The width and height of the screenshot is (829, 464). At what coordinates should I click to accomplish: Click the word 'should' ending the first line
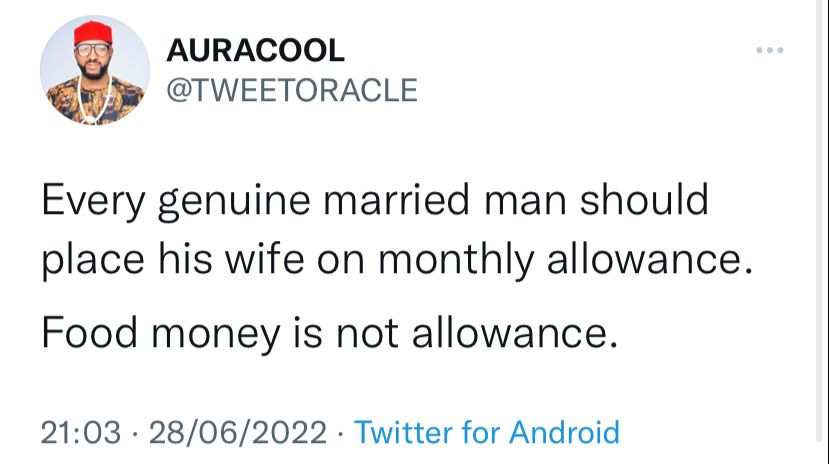[x=644, y=200]
